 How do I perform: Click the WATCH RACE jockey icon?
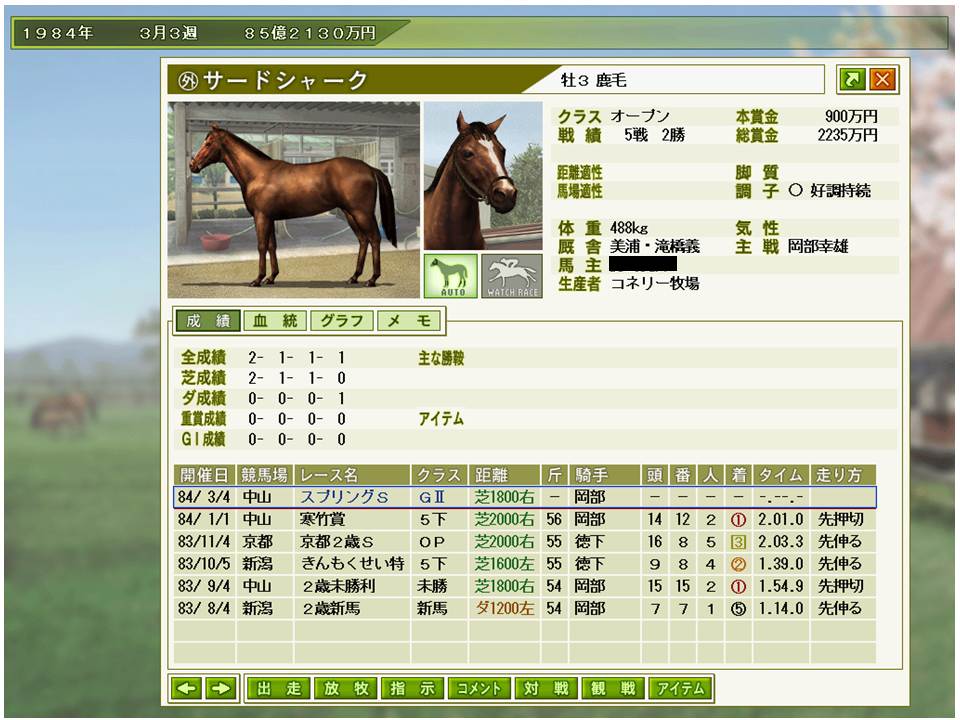point(512,276)
